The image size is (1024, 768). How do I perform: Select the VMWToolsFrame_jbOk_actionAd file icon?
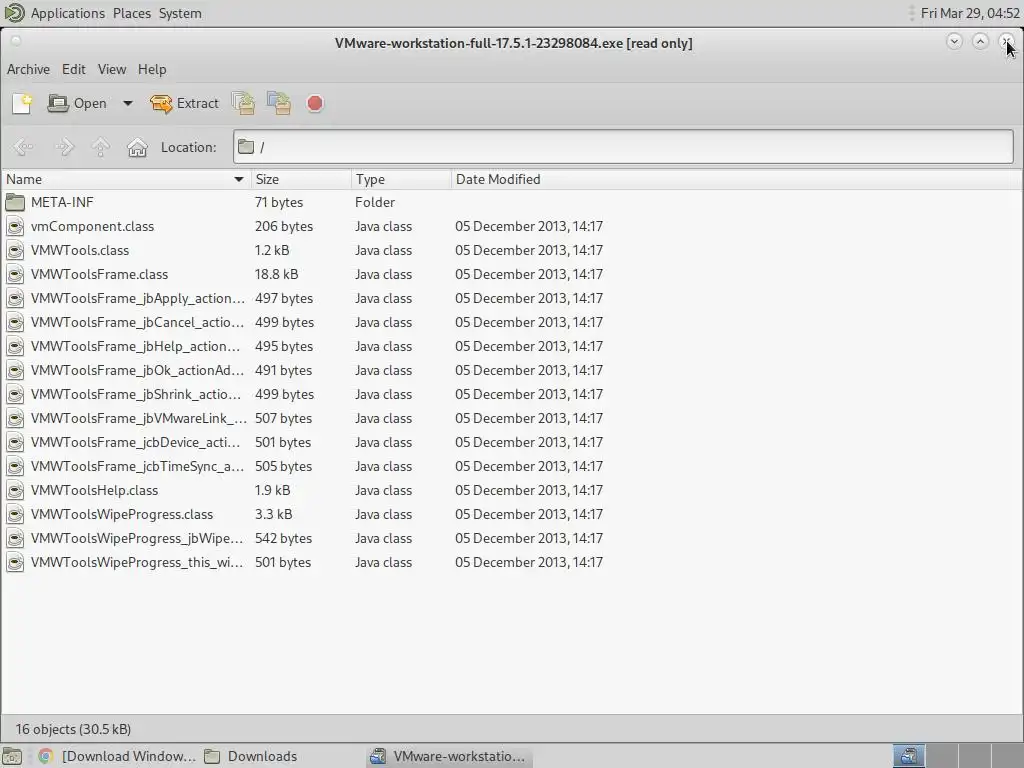15,370
